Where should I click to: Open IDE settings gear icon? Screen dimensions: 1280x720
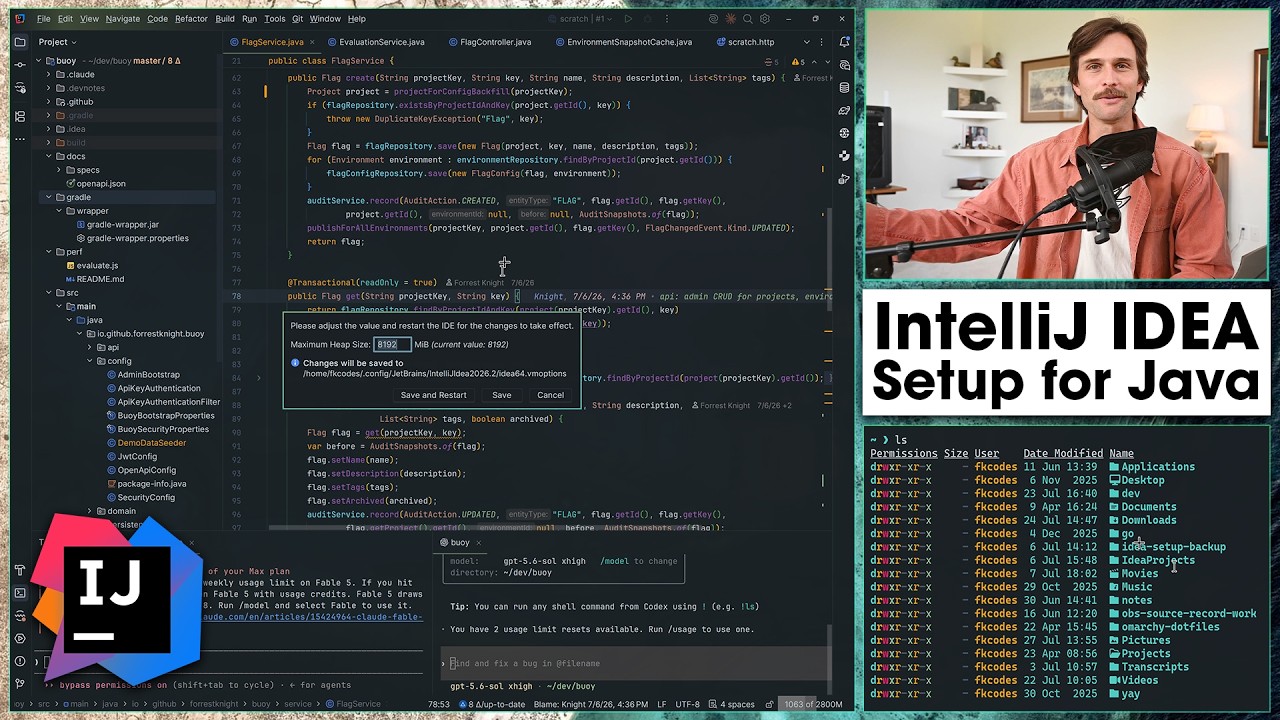point(765,19)
